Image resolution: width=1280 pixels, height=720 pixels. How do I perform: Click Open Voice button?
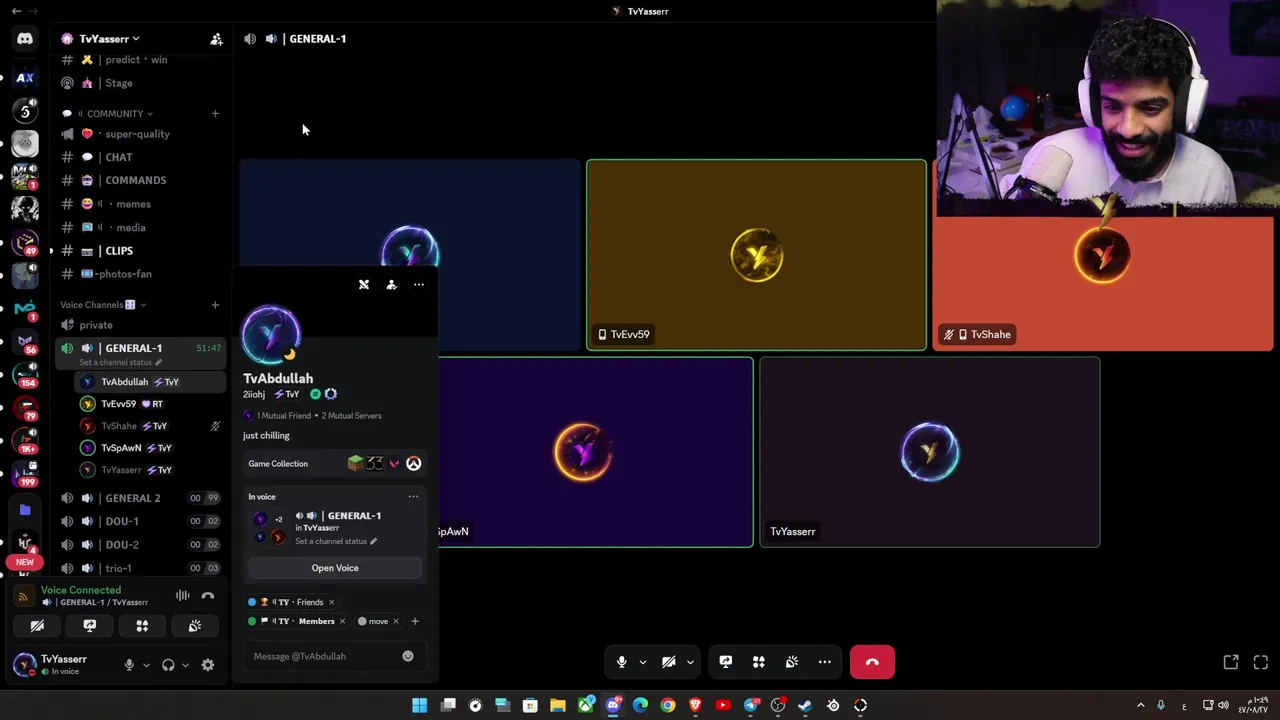(335, 568)
